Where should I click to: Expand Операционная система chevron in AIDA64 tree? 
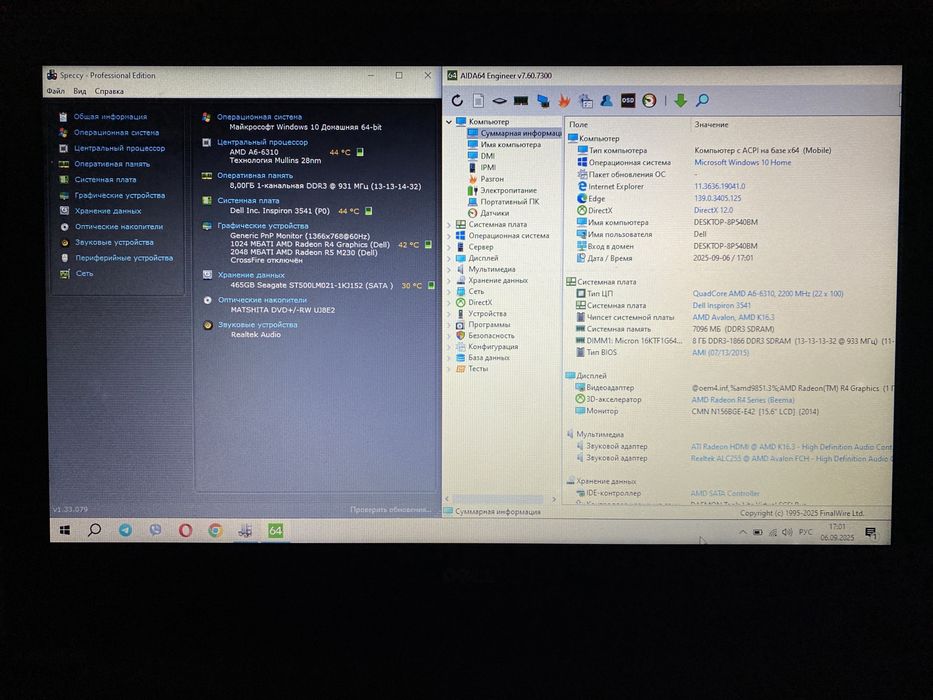(x=449, y=236)
